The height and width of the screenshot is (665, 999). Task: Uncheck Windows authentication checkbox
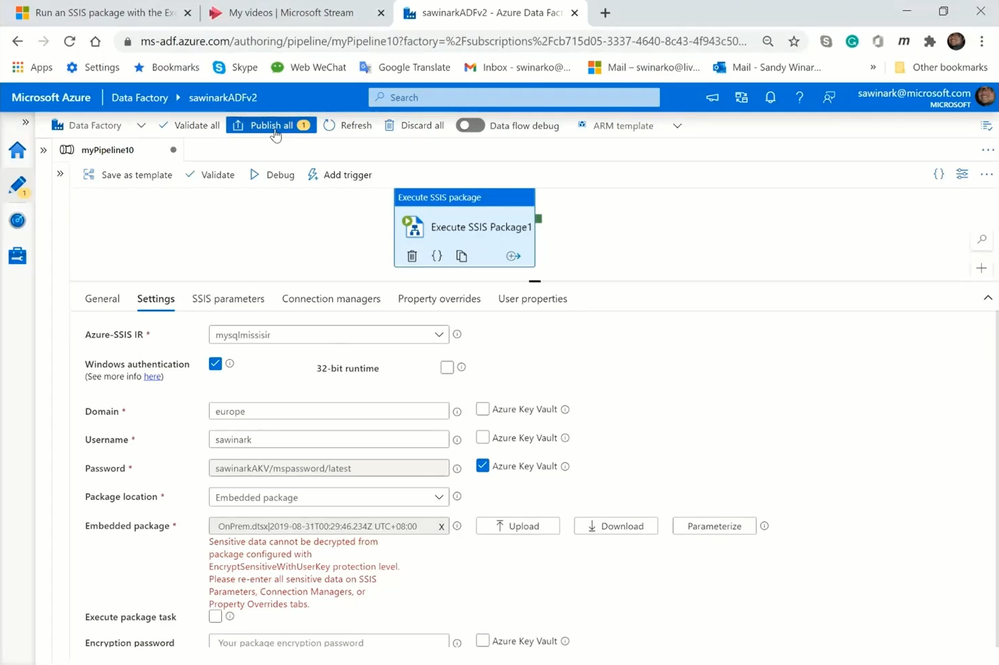pyautogui.click(x=215, y=364)
